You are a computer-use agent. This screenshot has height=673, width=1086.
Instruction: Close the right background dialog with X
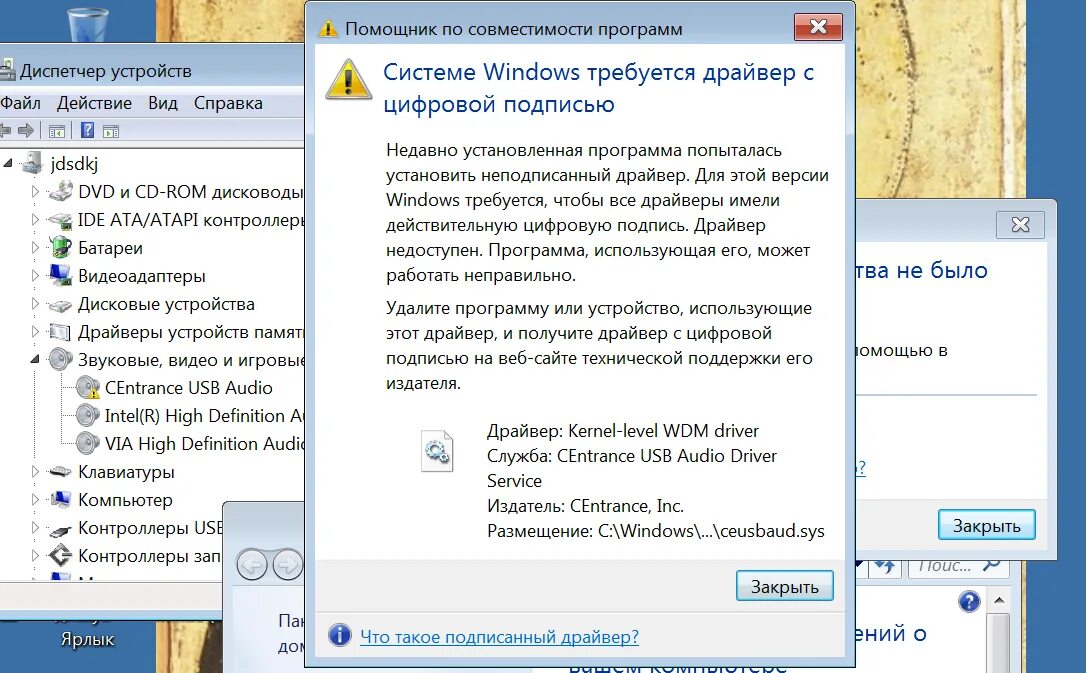[x=1020, y=224]
